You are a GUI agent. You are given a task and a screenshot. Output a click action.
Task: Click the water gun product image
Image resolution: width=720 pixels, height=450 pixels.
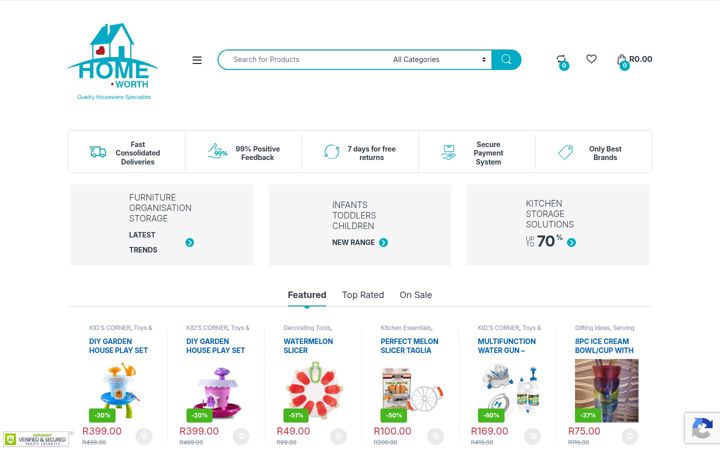pos(509,390)
